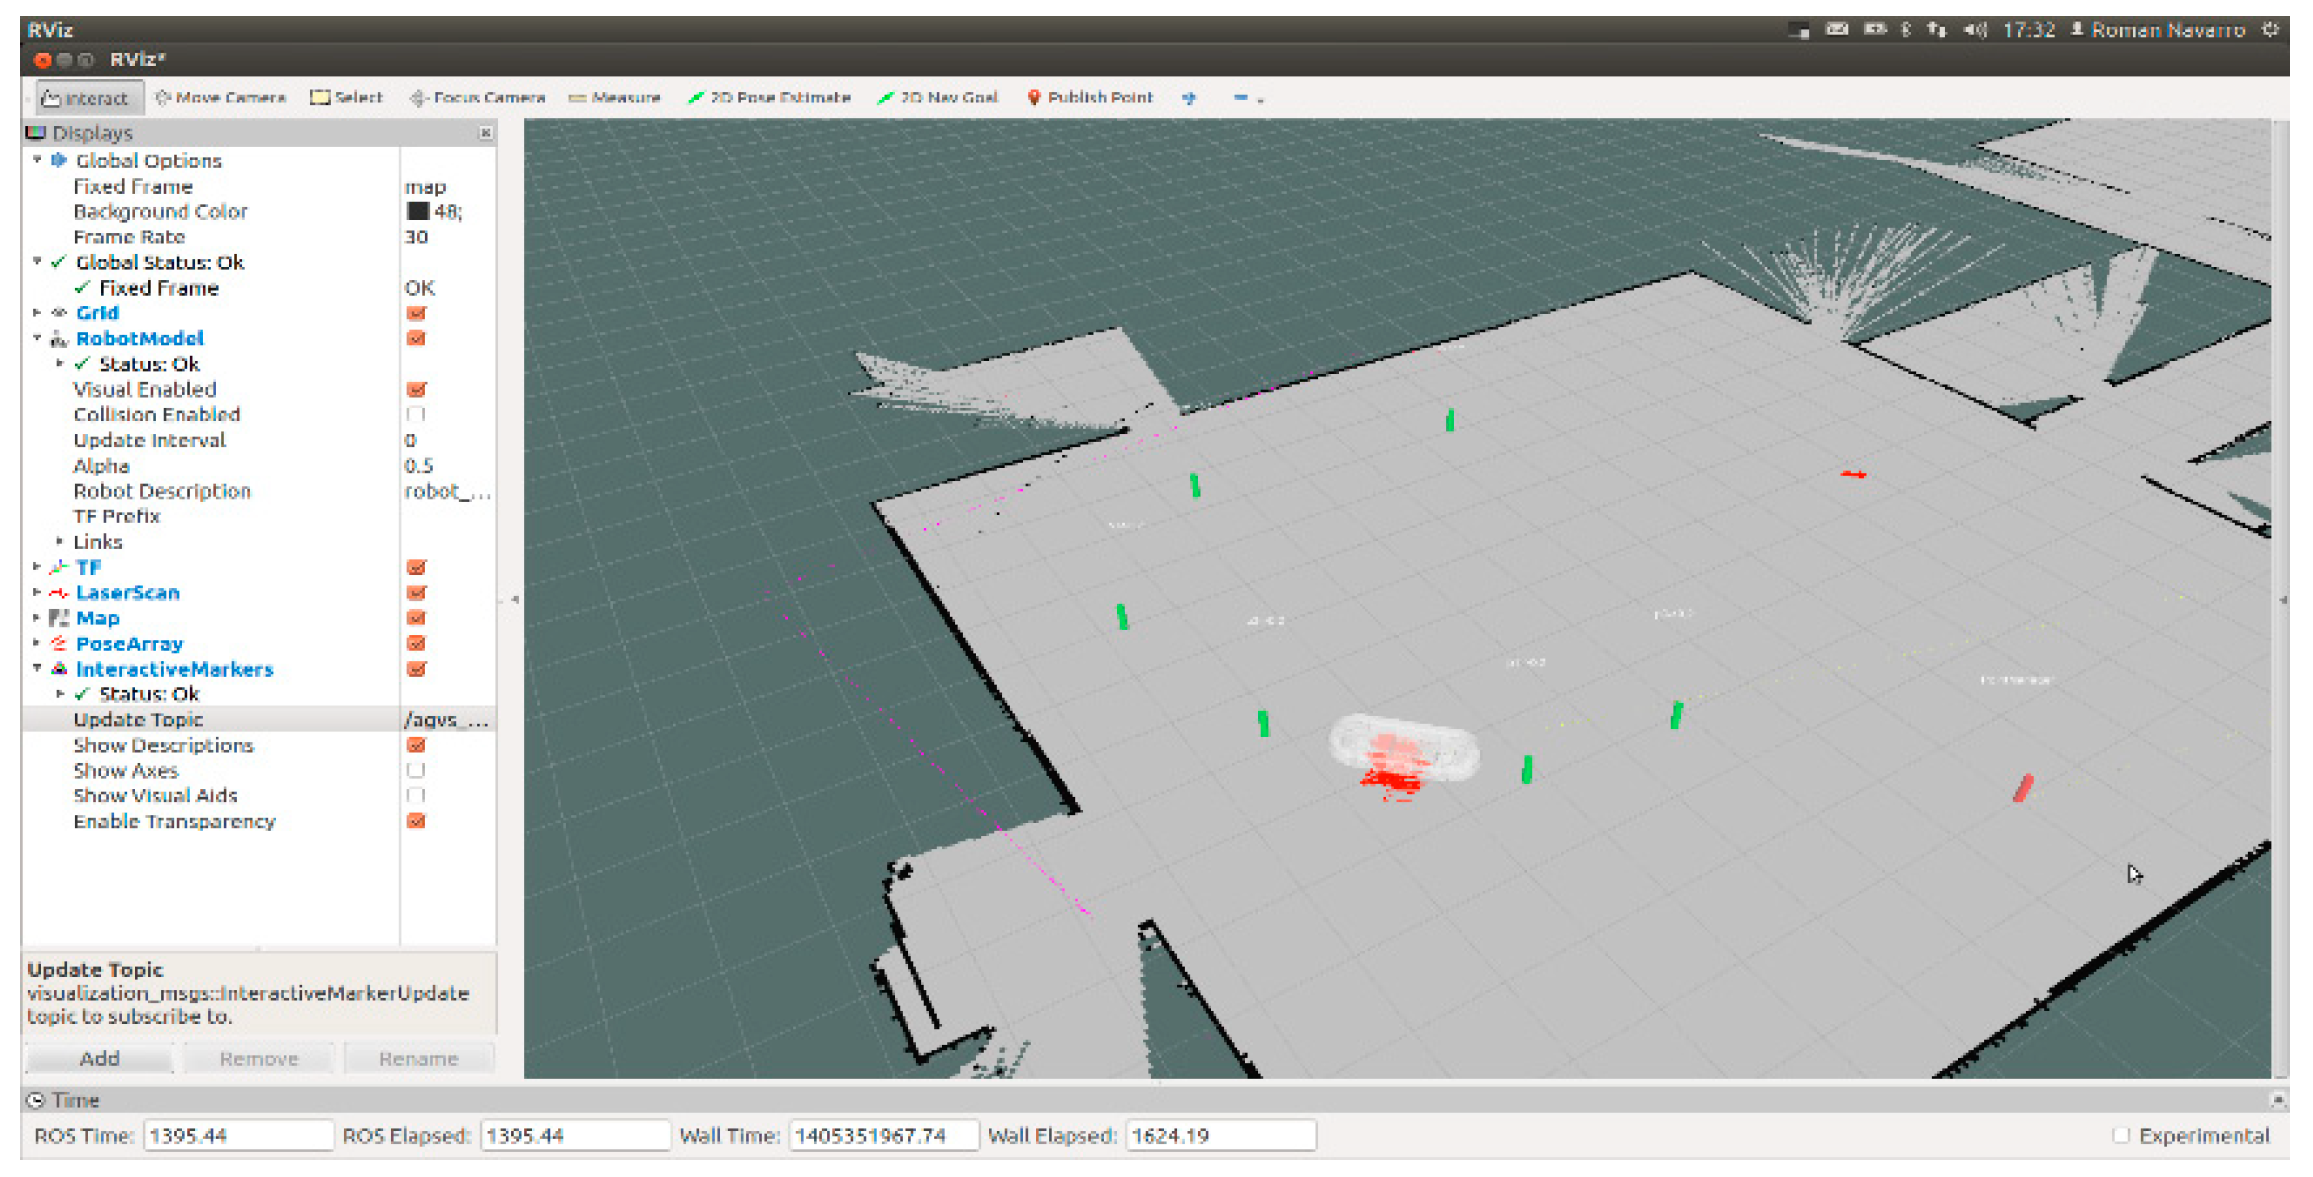Uncheck the LaserScan display checkbox

coord(416,593)
